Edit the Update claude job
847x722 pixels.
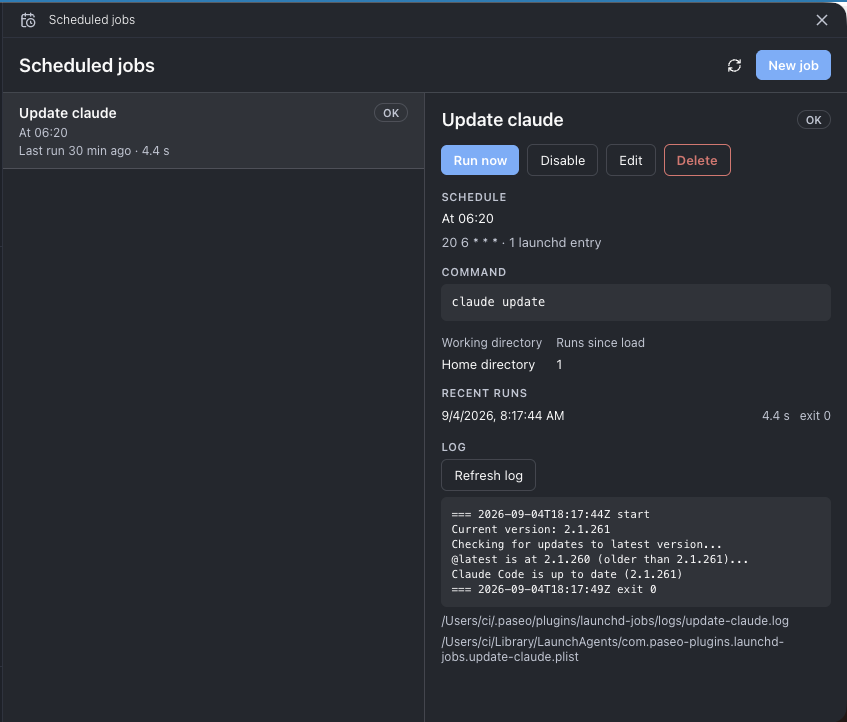pos(630,160)
